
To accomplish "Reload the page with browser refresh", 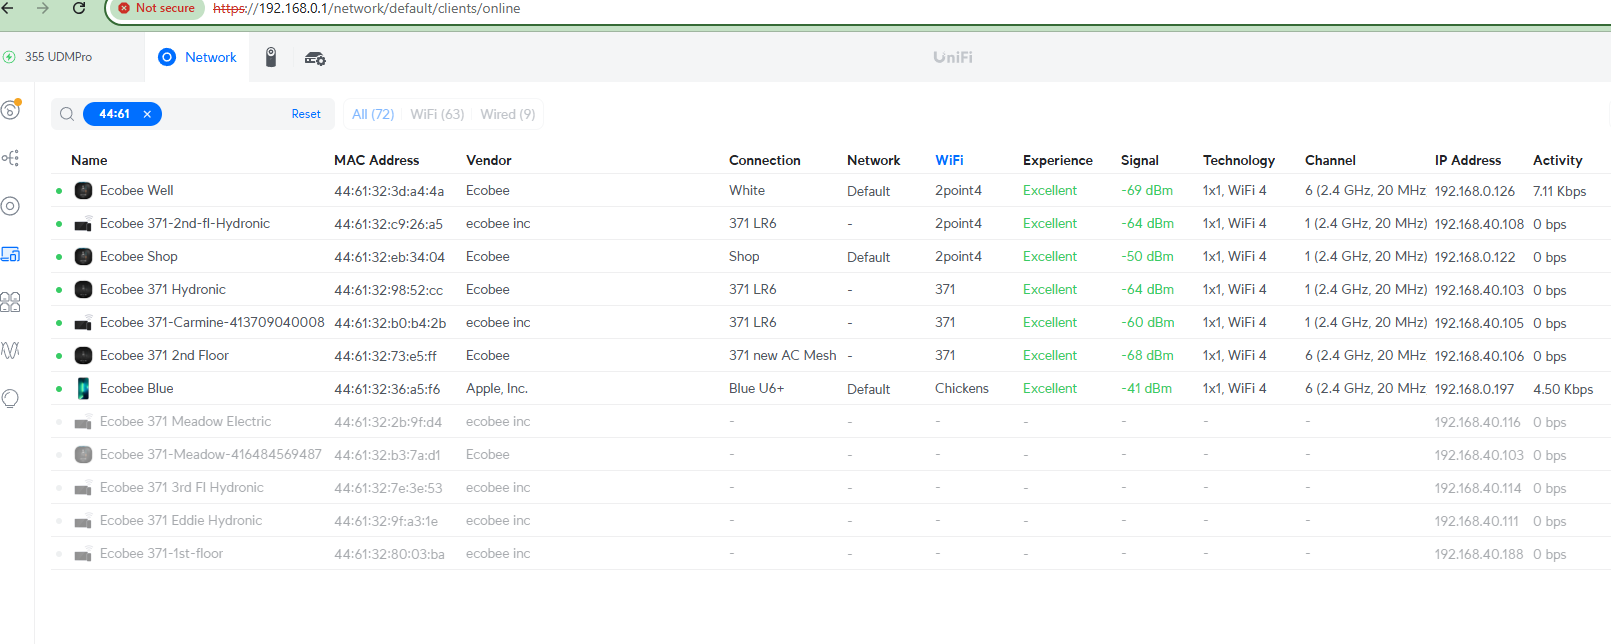I will coord(79,8).
